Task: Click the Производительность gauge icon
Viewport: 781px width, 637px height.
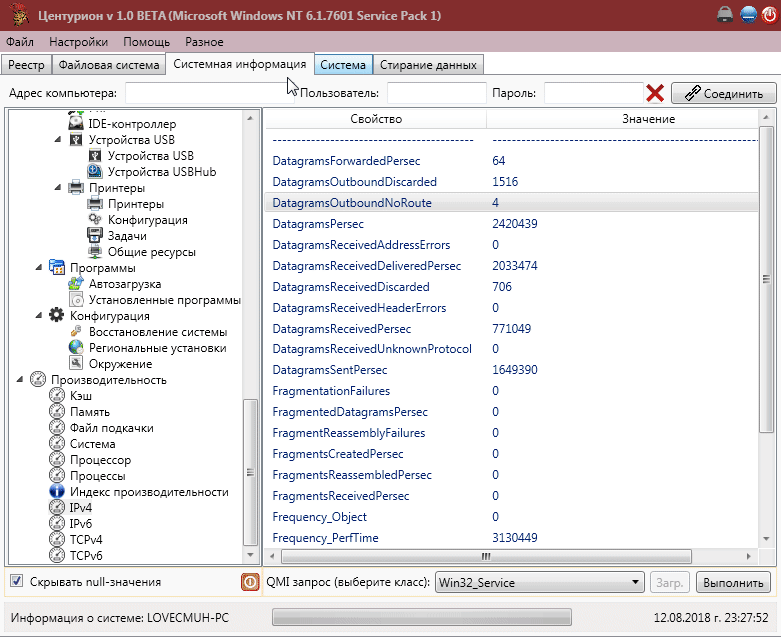Action: click(x=38, y=379)
